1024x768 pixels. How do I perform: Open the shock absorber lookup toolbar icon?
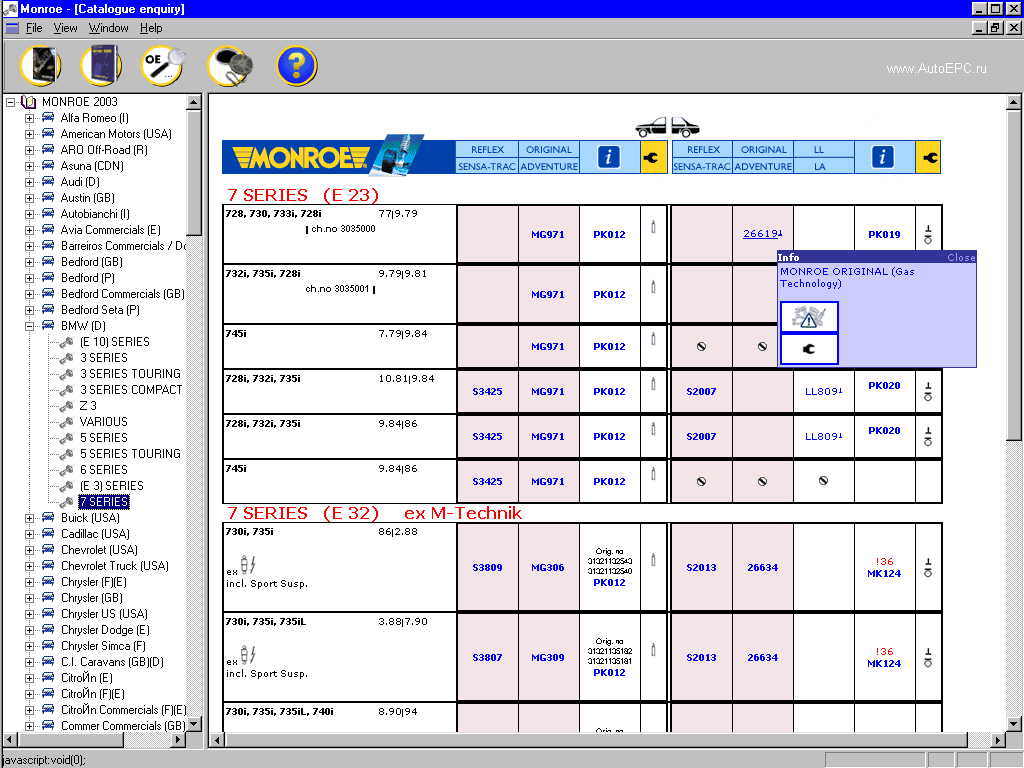tap(228, 63)
